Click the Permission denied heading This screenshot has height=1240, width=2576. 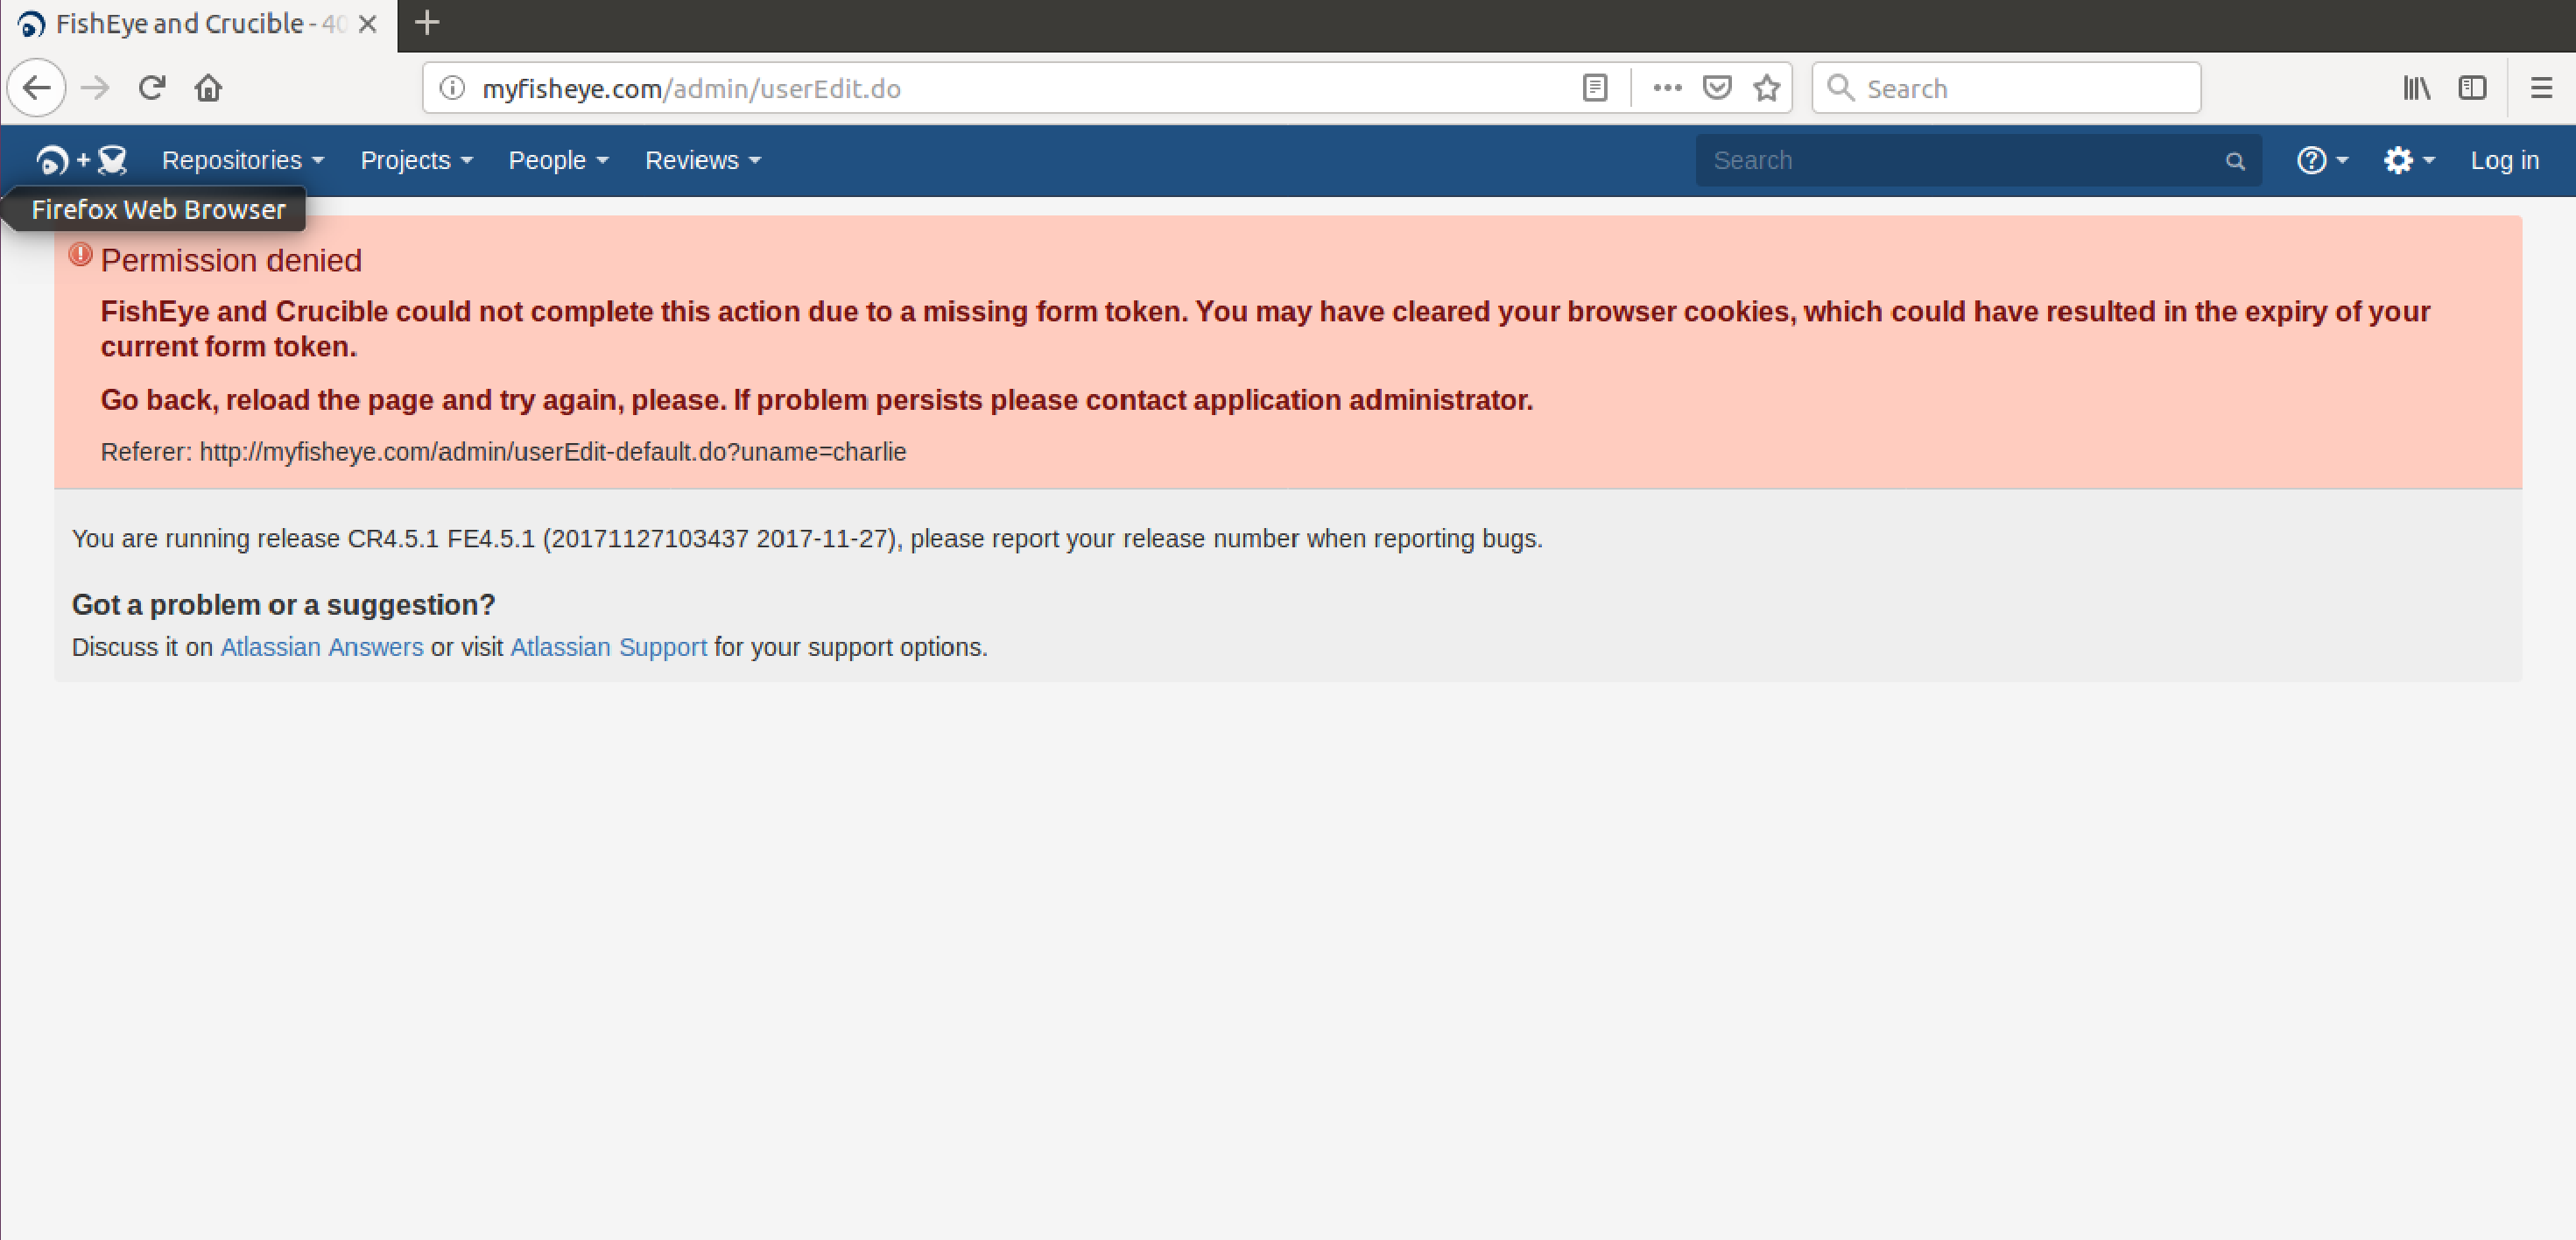coord(231,260)
